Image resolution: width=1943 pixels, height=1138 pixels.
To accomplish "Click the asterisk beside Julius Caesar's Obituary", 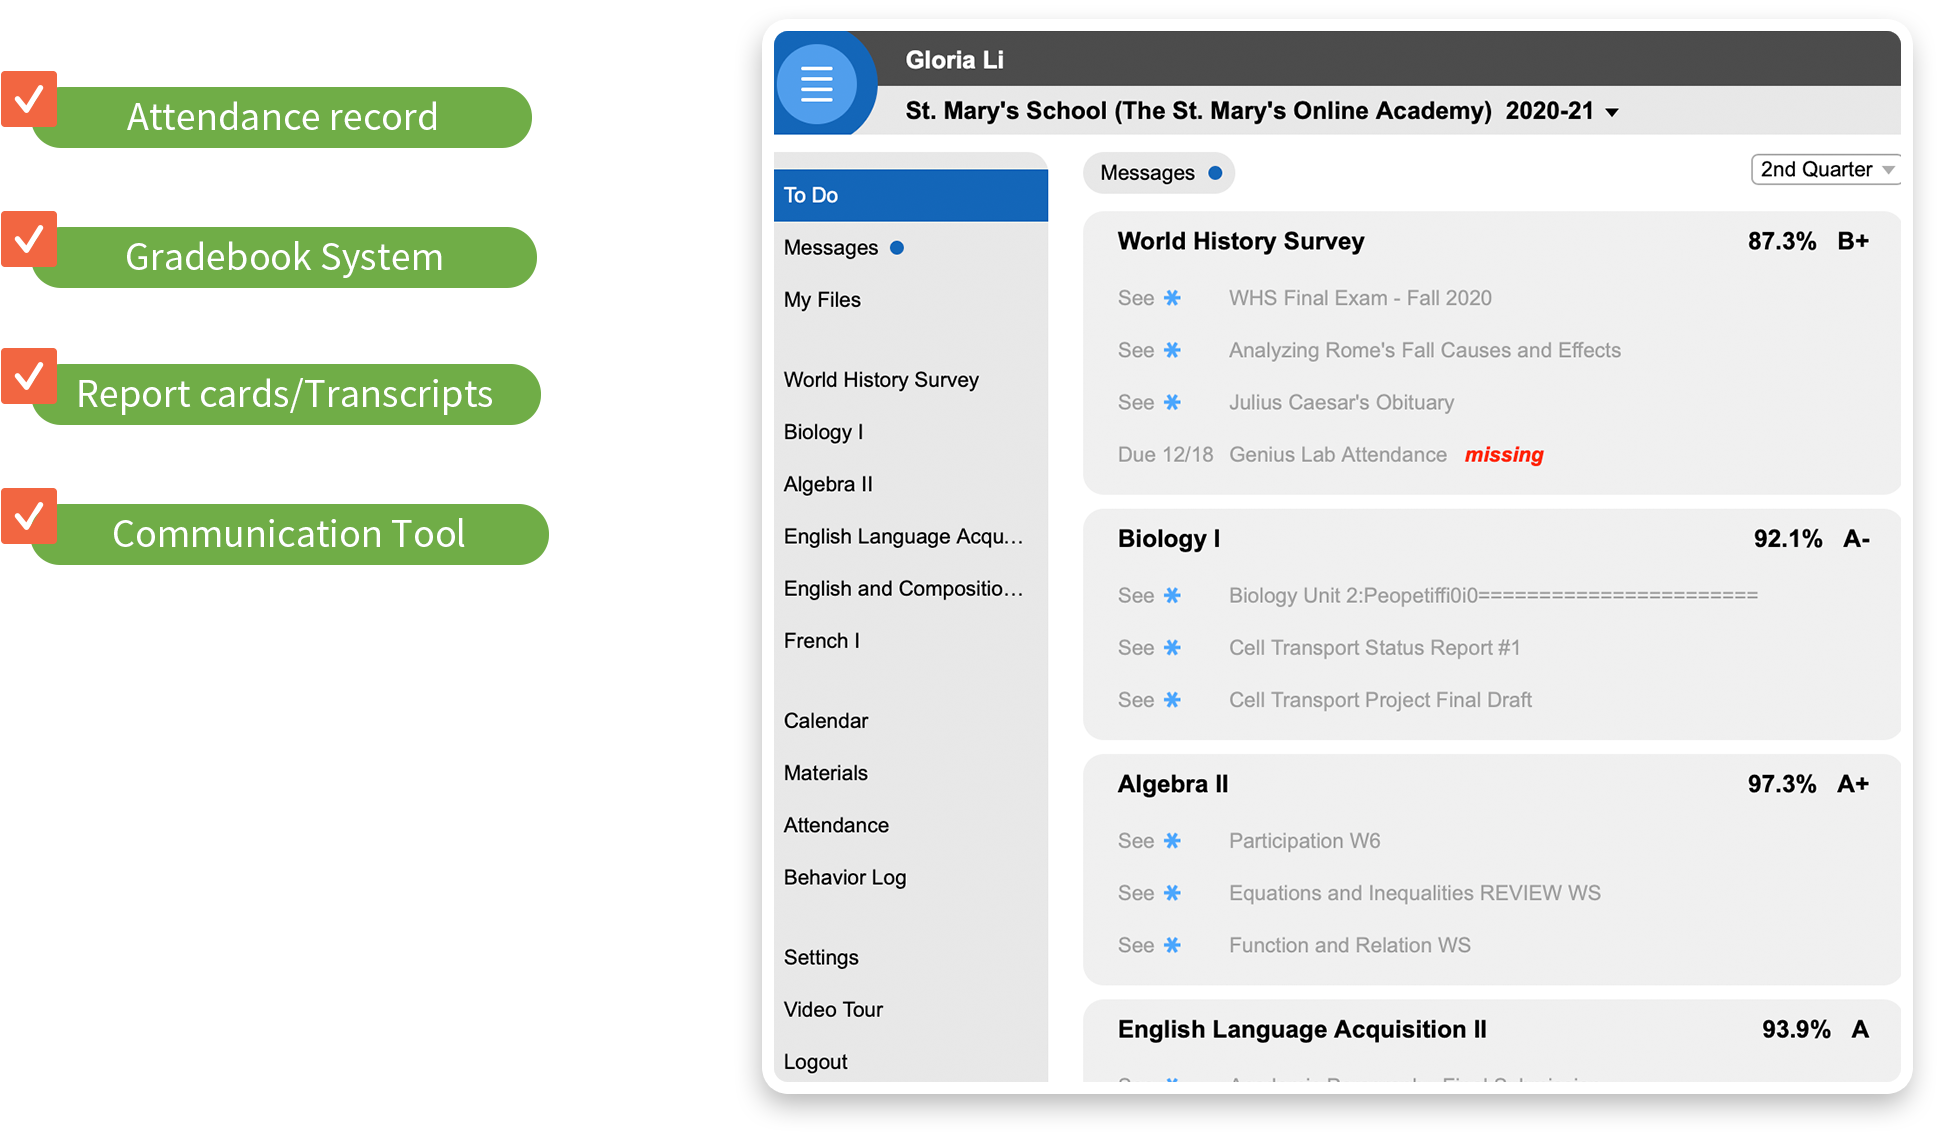I will pyautogui.click(x=1172, y=402).
